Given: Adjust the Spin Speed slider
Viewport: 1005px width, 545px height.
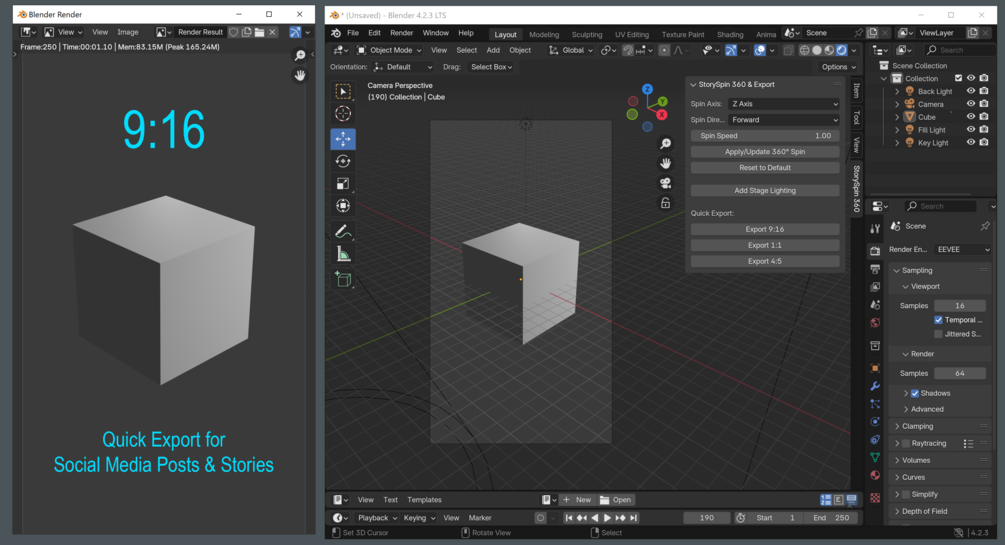Looking at the screenshot, I should (765, 136).
